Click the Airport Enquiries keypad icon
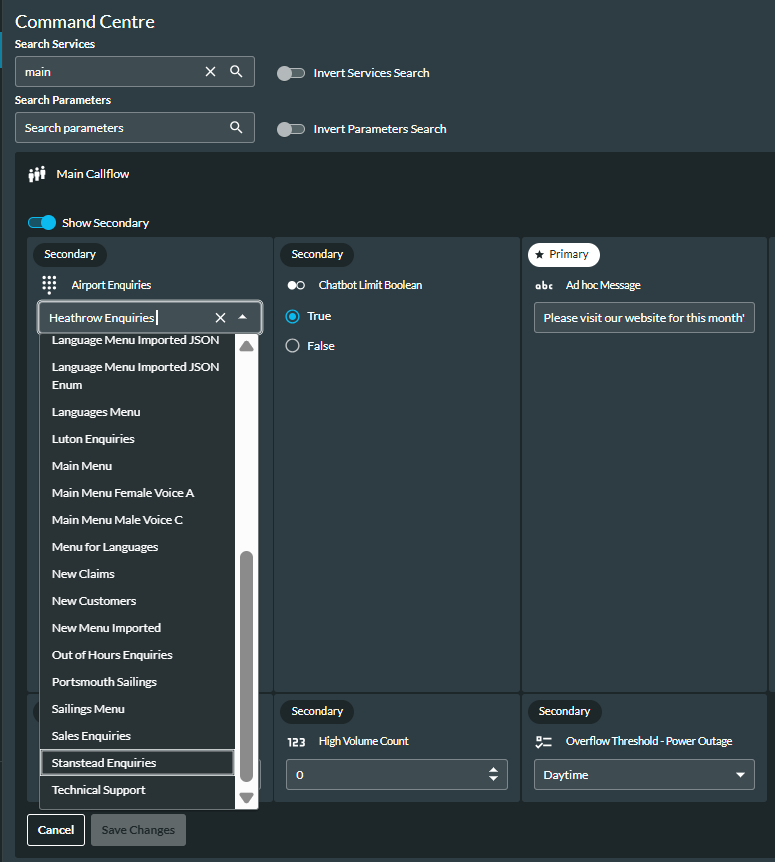Screen dimensions: 775x862 pyautogui.click(x=49, y=285)
